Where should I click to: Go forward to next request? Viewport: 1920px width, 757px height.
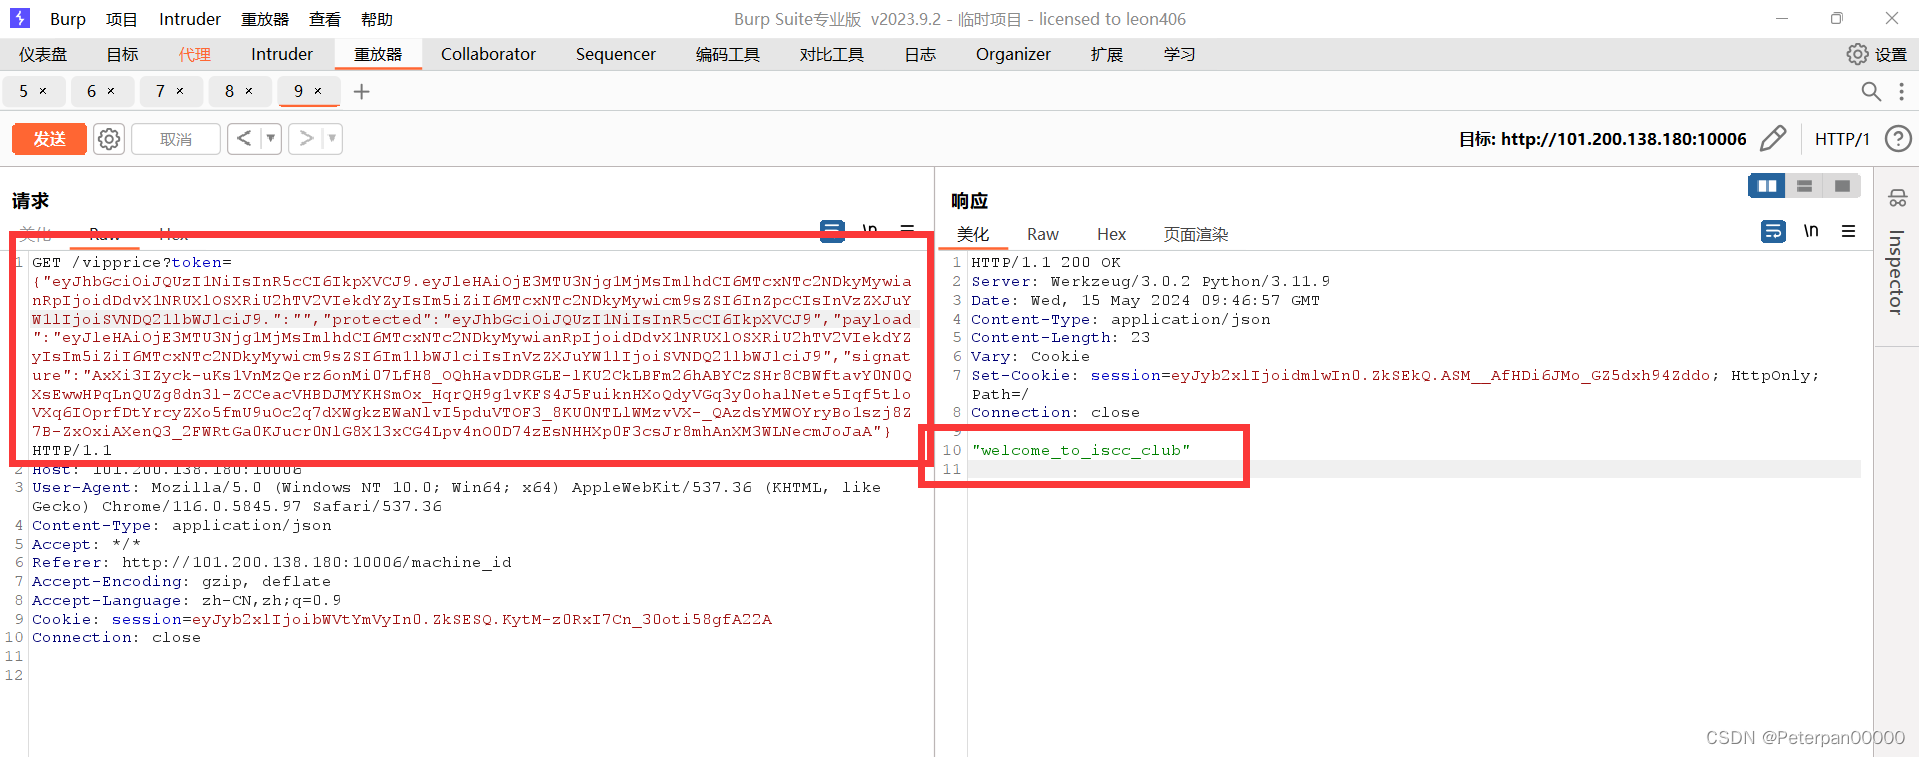pyautogui.click(x=306, y=138)
